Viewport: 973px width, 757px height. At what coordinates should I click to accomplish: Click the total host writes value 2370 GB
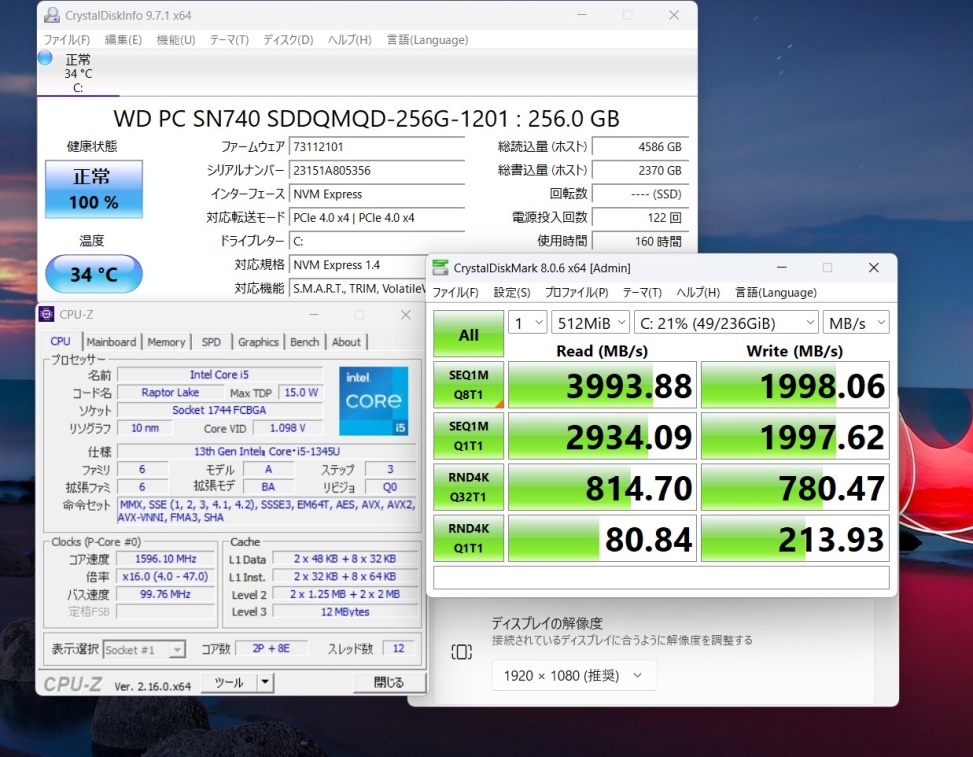click(640, 171)
